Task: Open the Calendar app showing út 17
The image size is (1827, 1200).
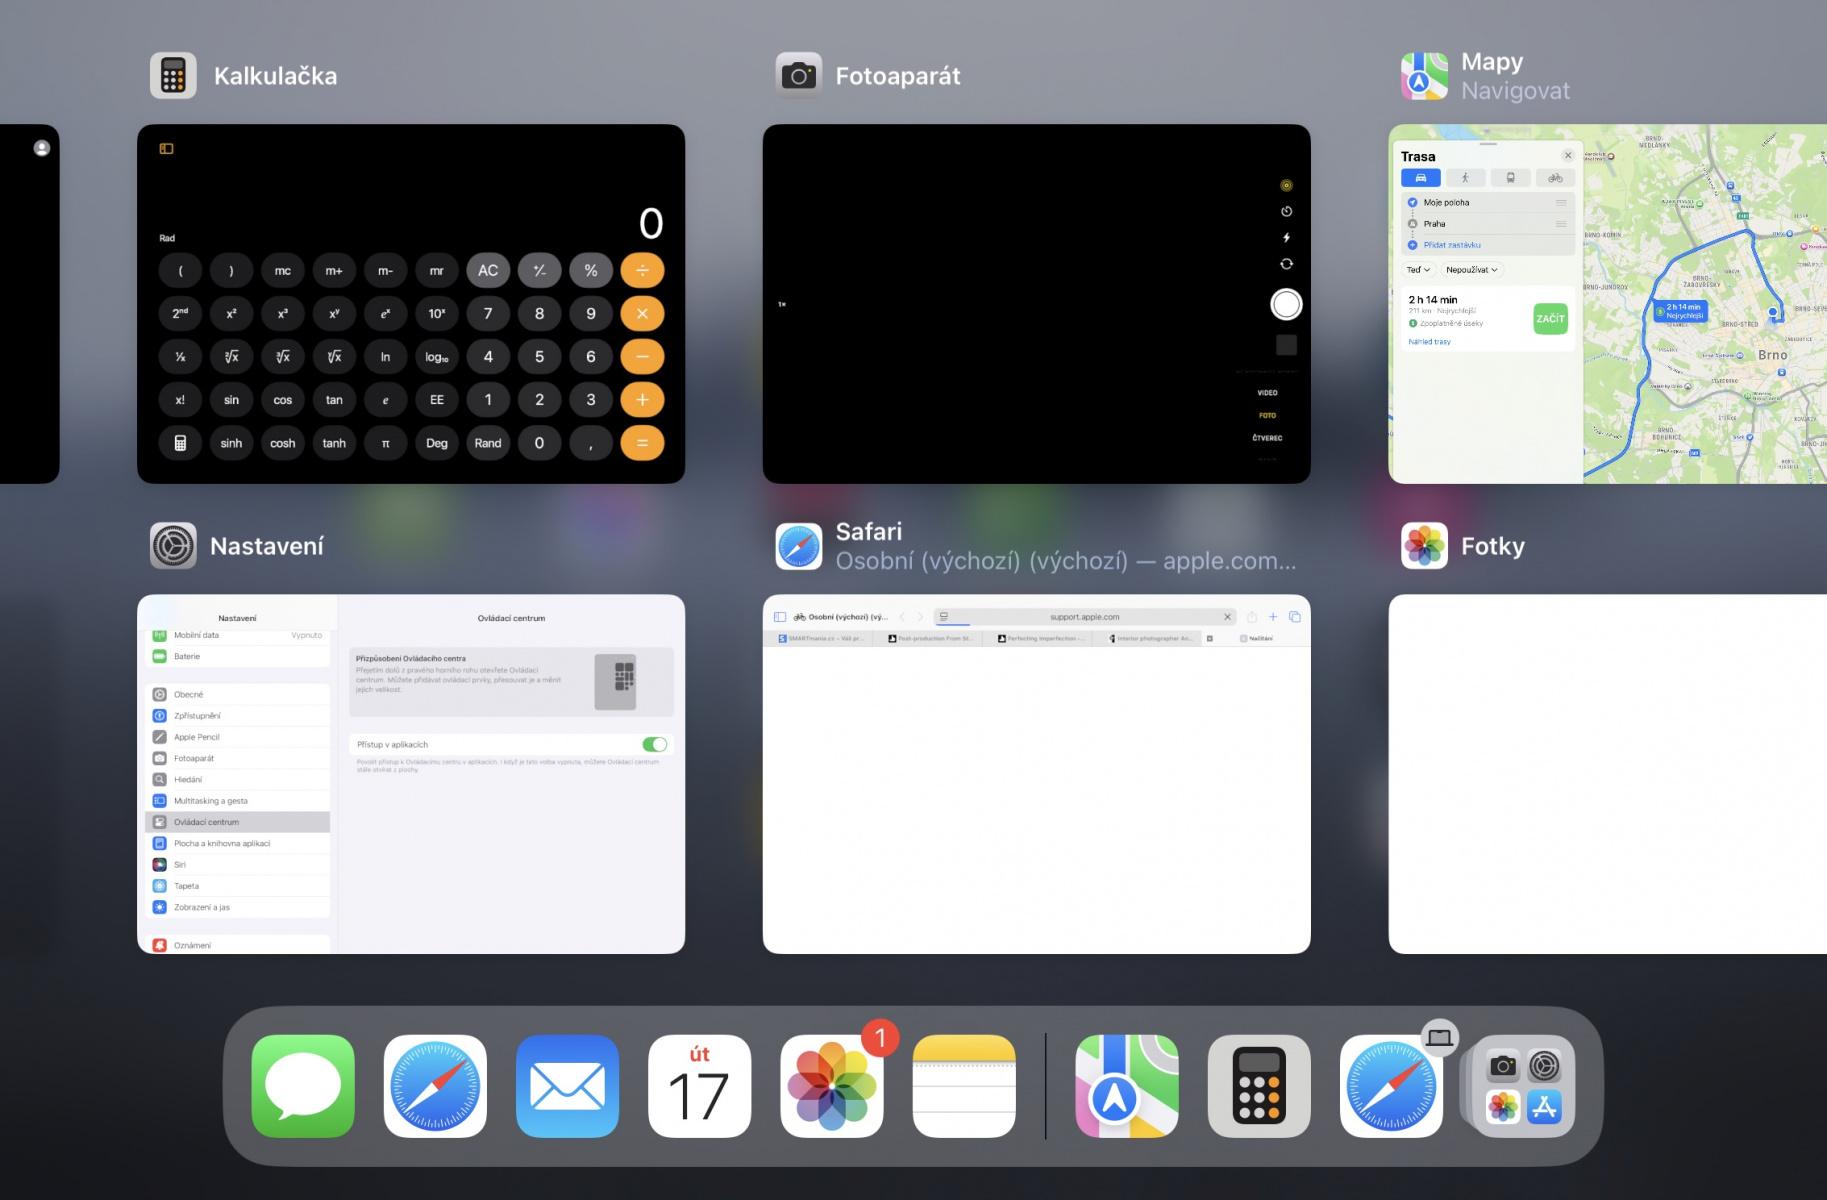Action: click(x=699, y=1086)
